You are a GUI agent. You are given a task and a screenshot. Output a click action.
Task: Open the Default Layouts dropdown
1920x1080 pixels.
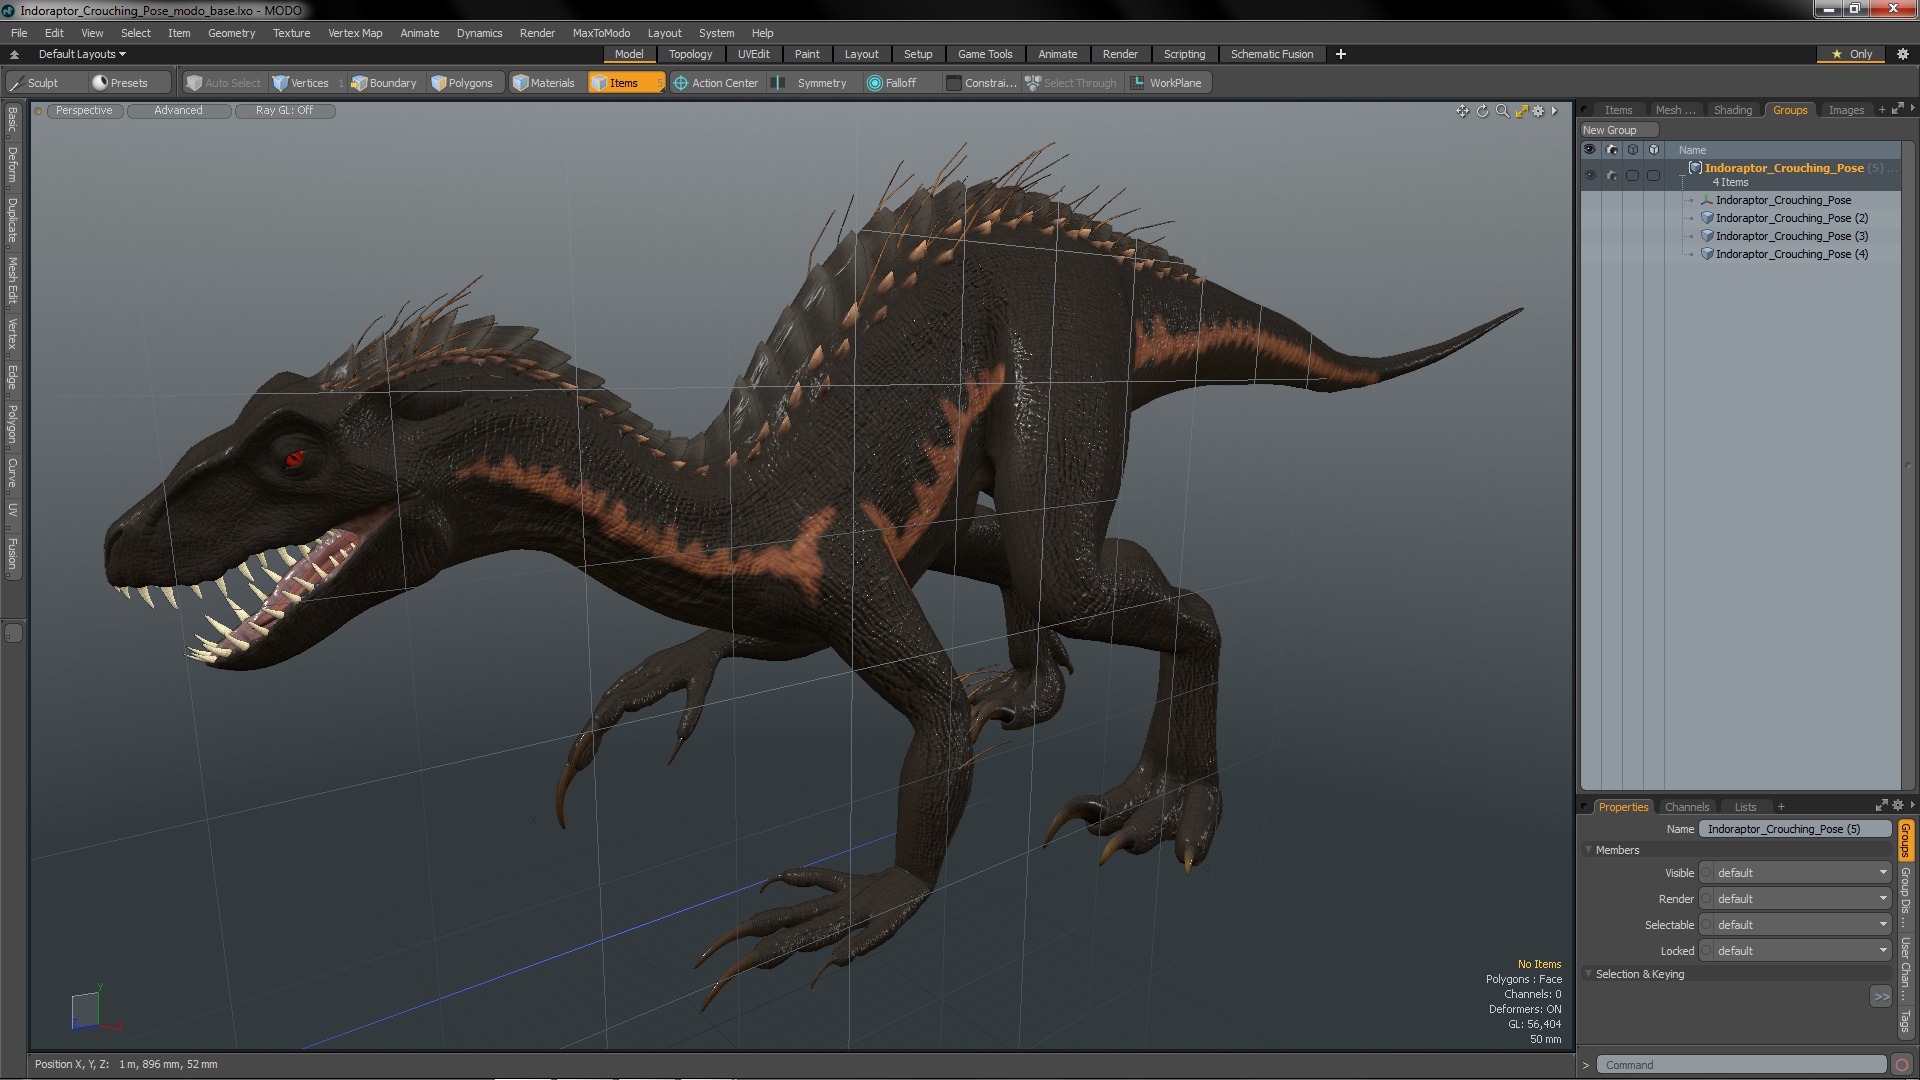[x=82, y=54]
